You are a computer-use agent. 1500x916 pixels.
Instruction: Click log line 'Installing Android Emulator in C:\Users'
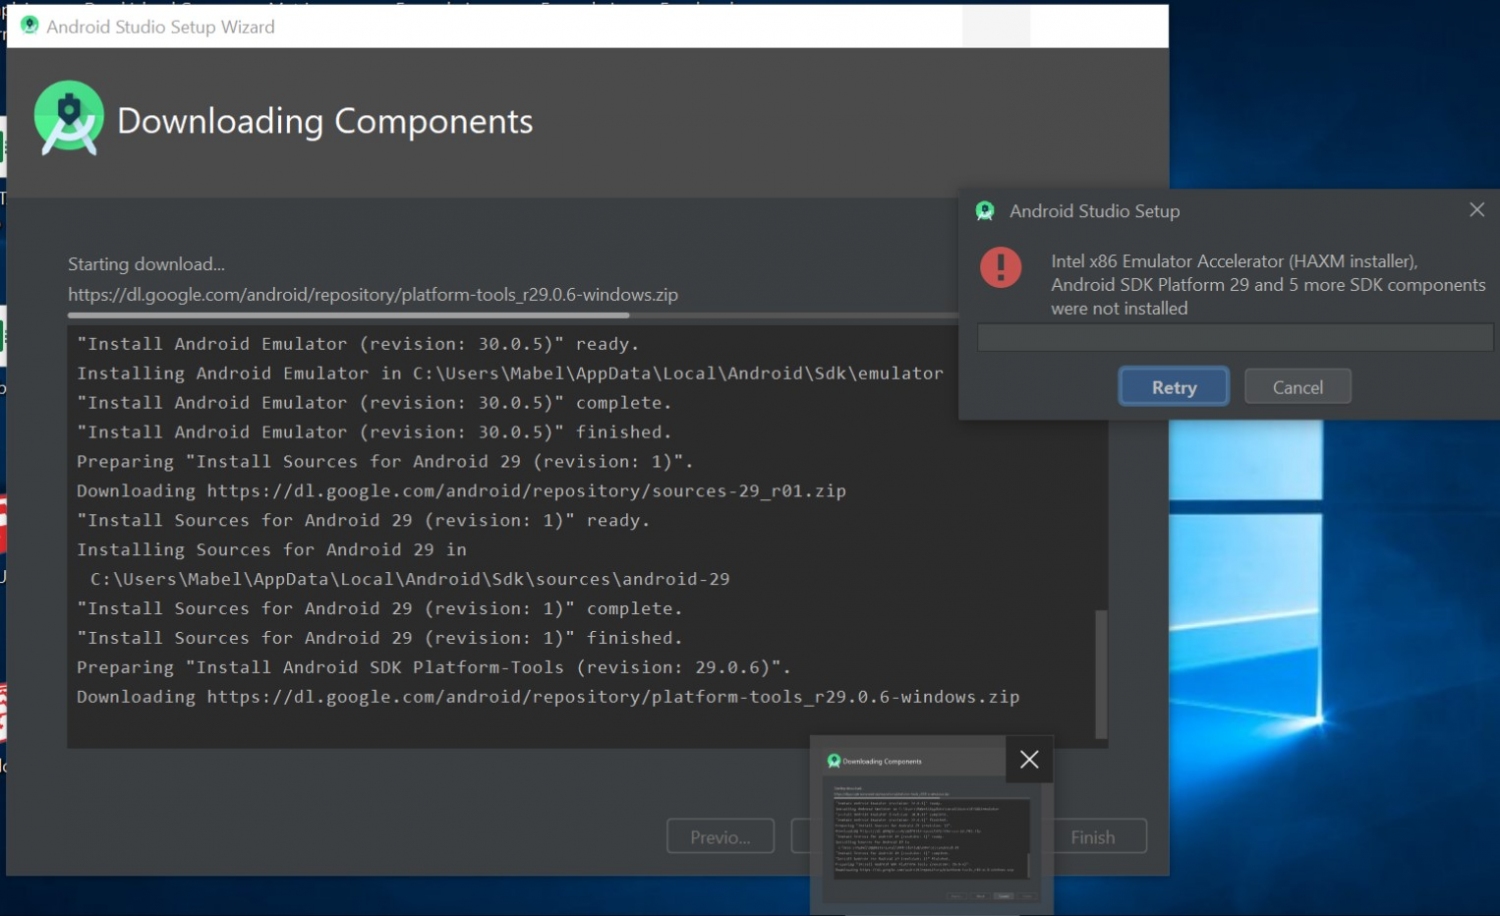510,373
